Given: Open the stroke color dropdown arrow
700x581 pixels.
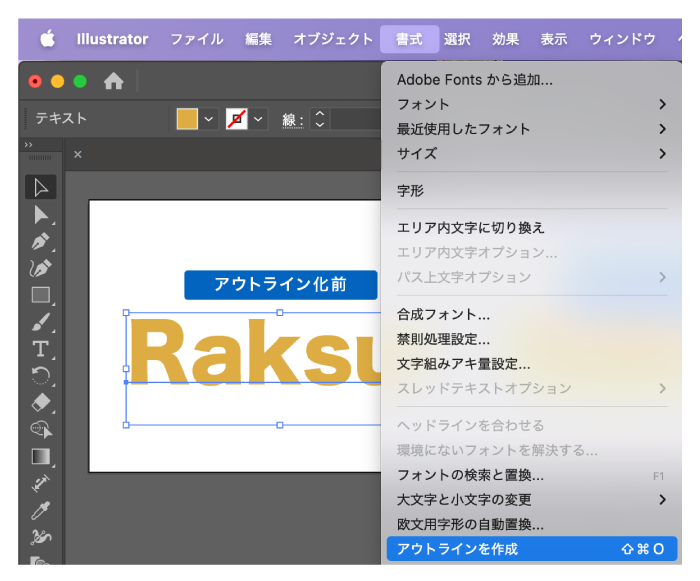Looking at the screenshot, I should pyautogui.click(x=258, y=119).
